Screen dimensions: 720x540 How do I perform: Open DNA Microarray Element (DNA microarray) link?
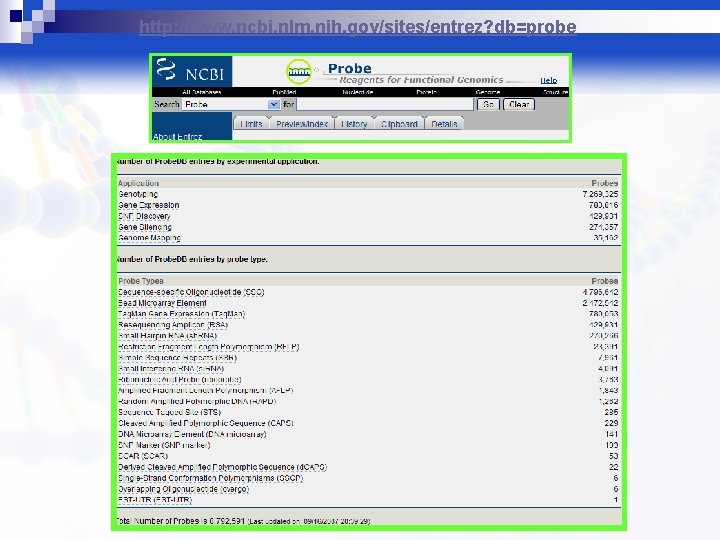pos(192,434)
